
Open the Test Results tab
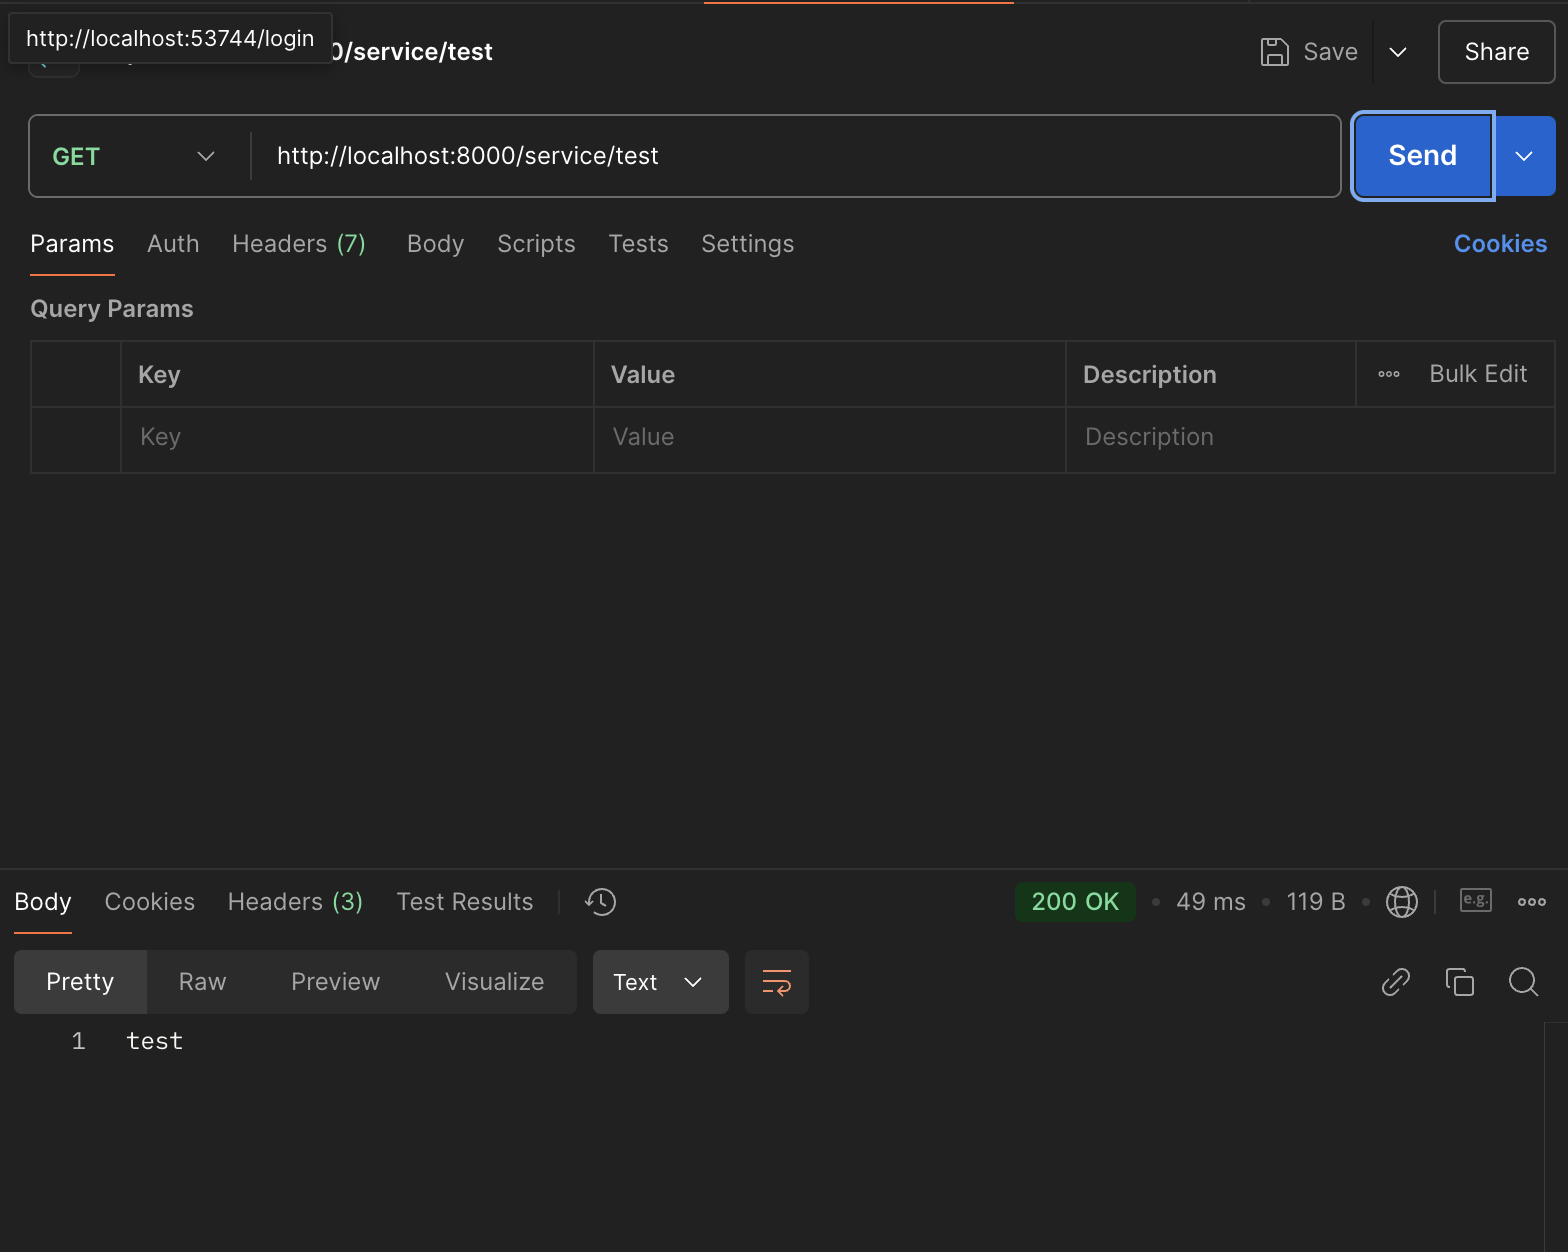465,902
